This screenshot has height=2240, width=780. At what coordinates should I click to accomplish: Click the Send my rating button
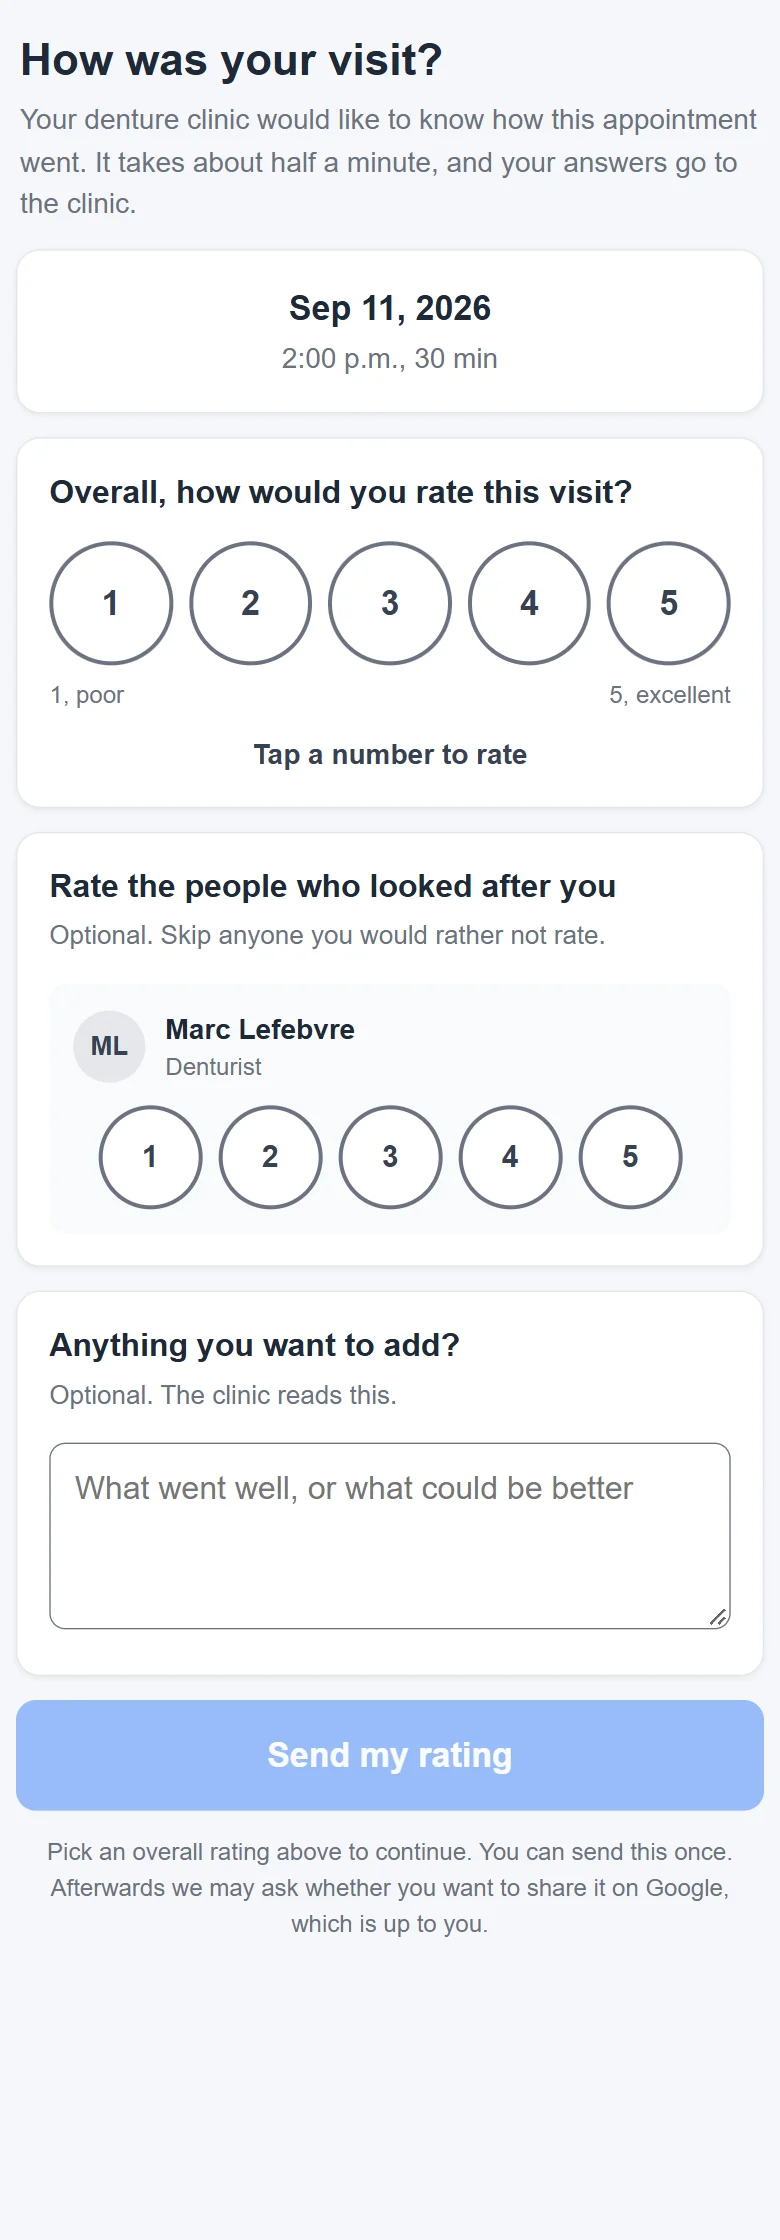[x=390, y=1755]
